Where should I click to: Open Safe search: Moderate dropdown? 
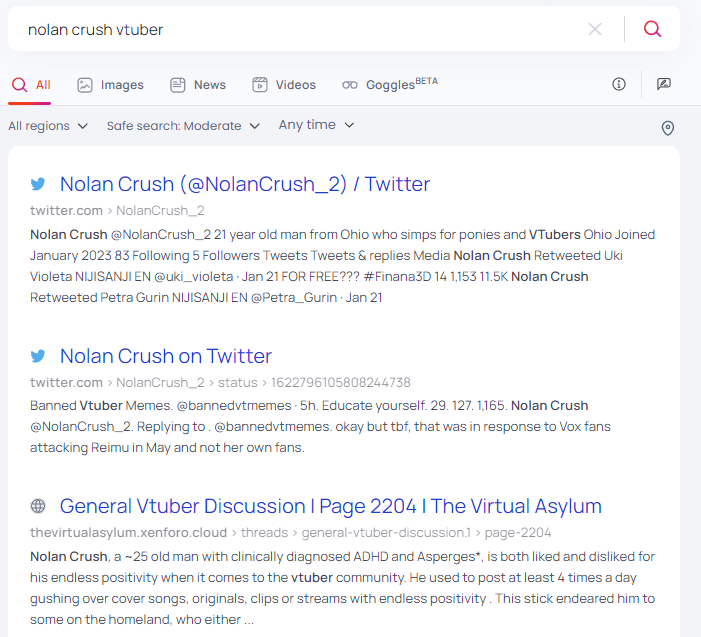click(x=183, y=126)
